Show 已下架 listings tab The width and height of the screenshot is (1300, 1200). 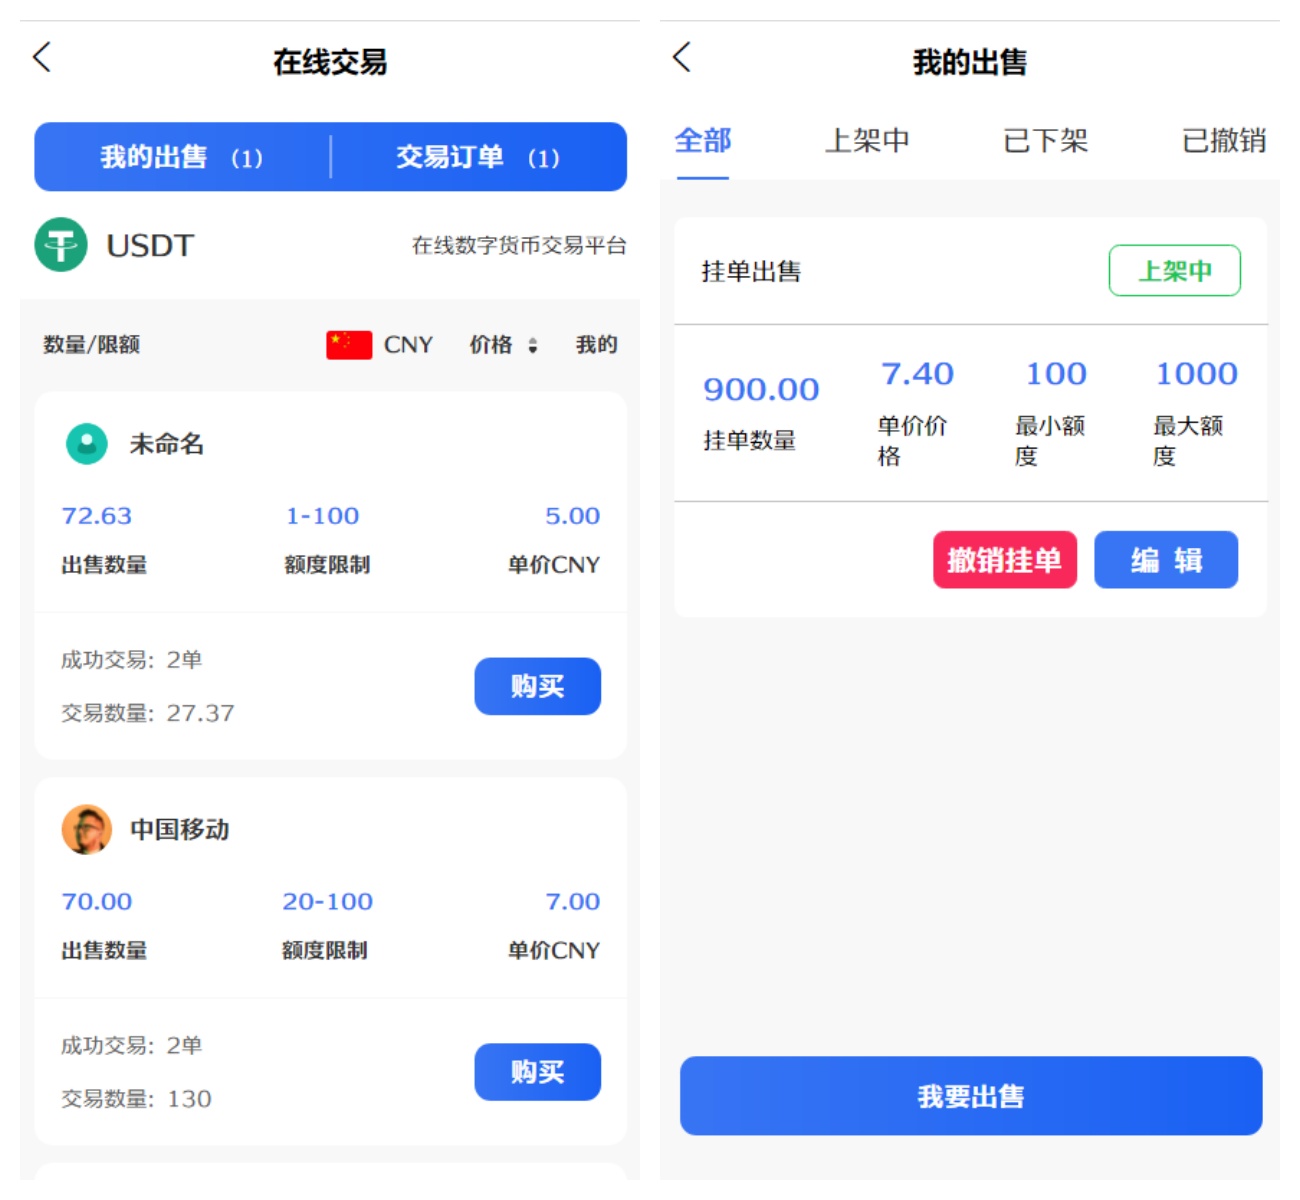1045,141
